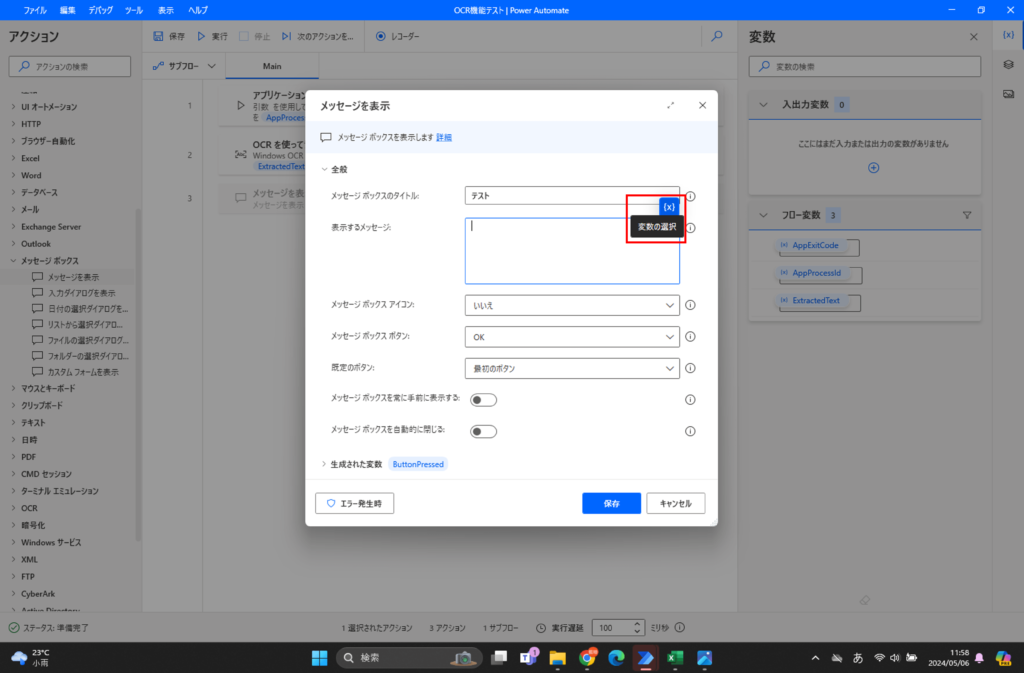Image resolution: width=1024 pixels, height=673 pixels.
Task: Open the message box buttons dropdown
Action: [572, 337]
